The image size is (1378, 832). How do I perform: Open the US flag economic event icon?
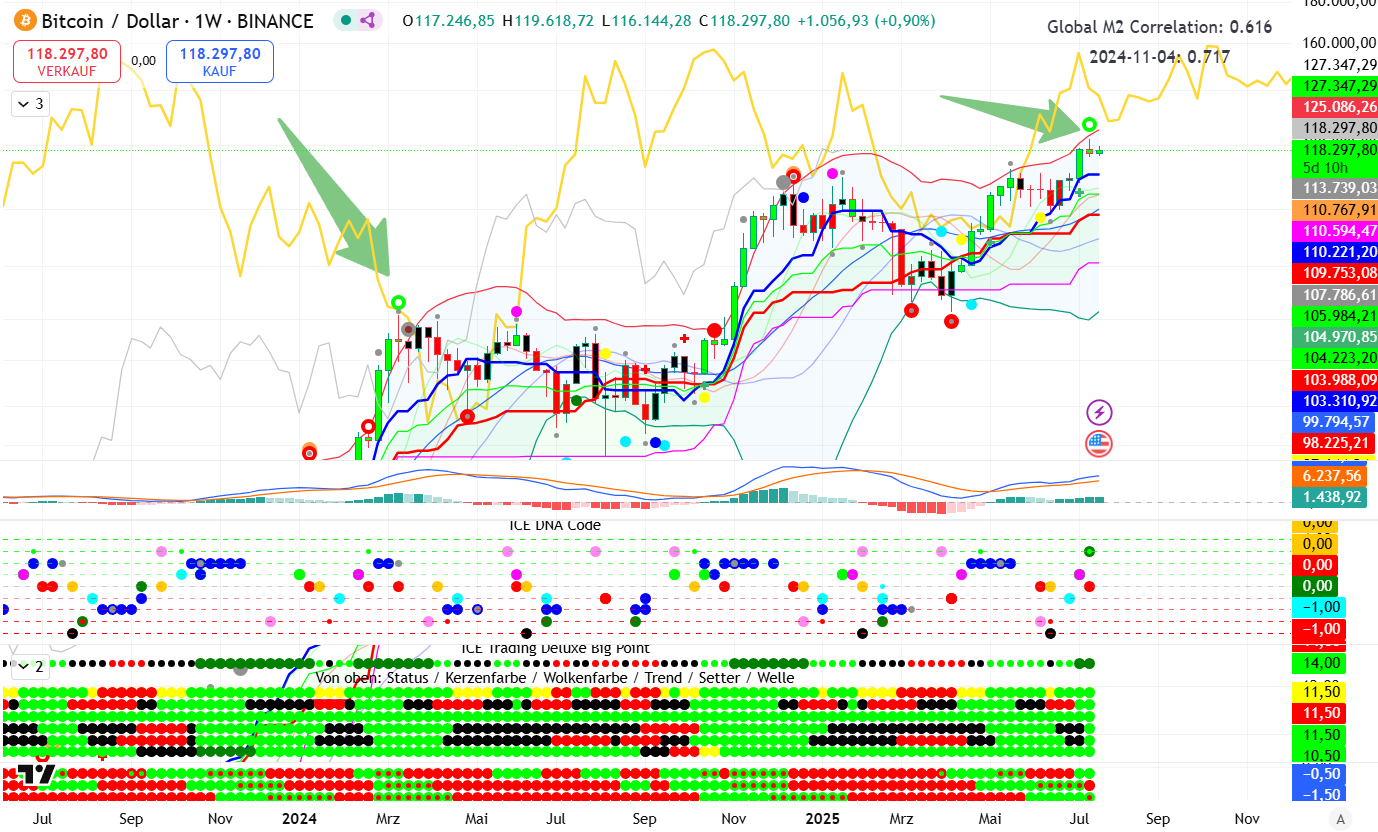tap(1098, 443)
